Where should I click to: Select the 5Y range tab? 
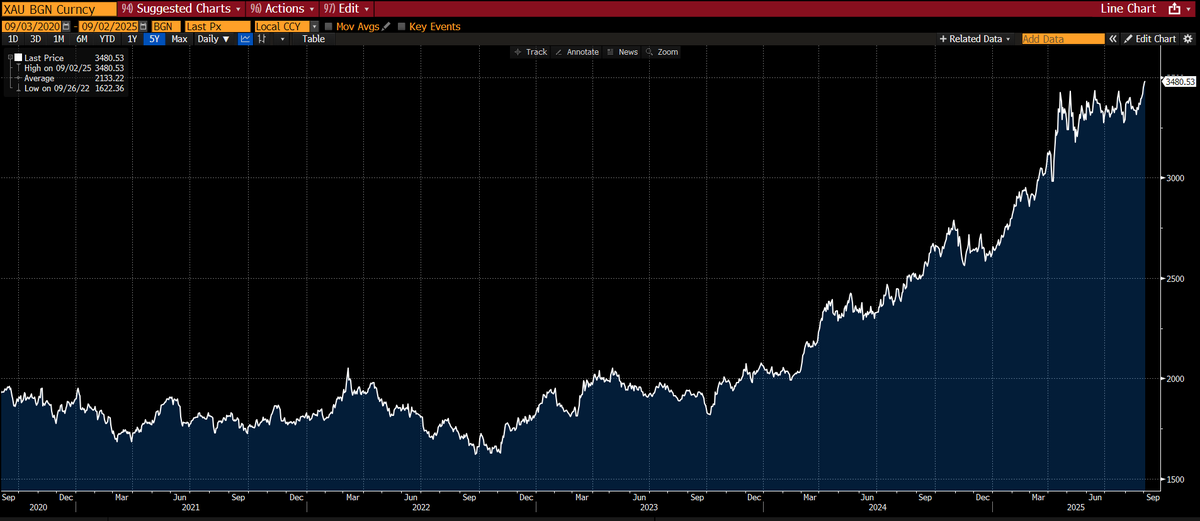[x=154, y=39]
